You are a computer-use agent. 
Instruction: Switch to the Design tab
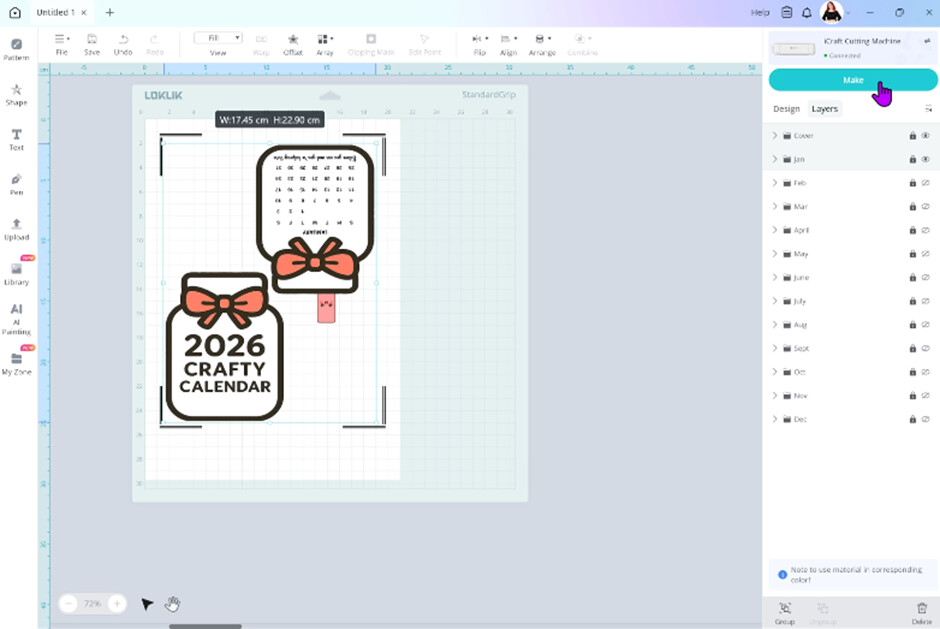point(786,109)
